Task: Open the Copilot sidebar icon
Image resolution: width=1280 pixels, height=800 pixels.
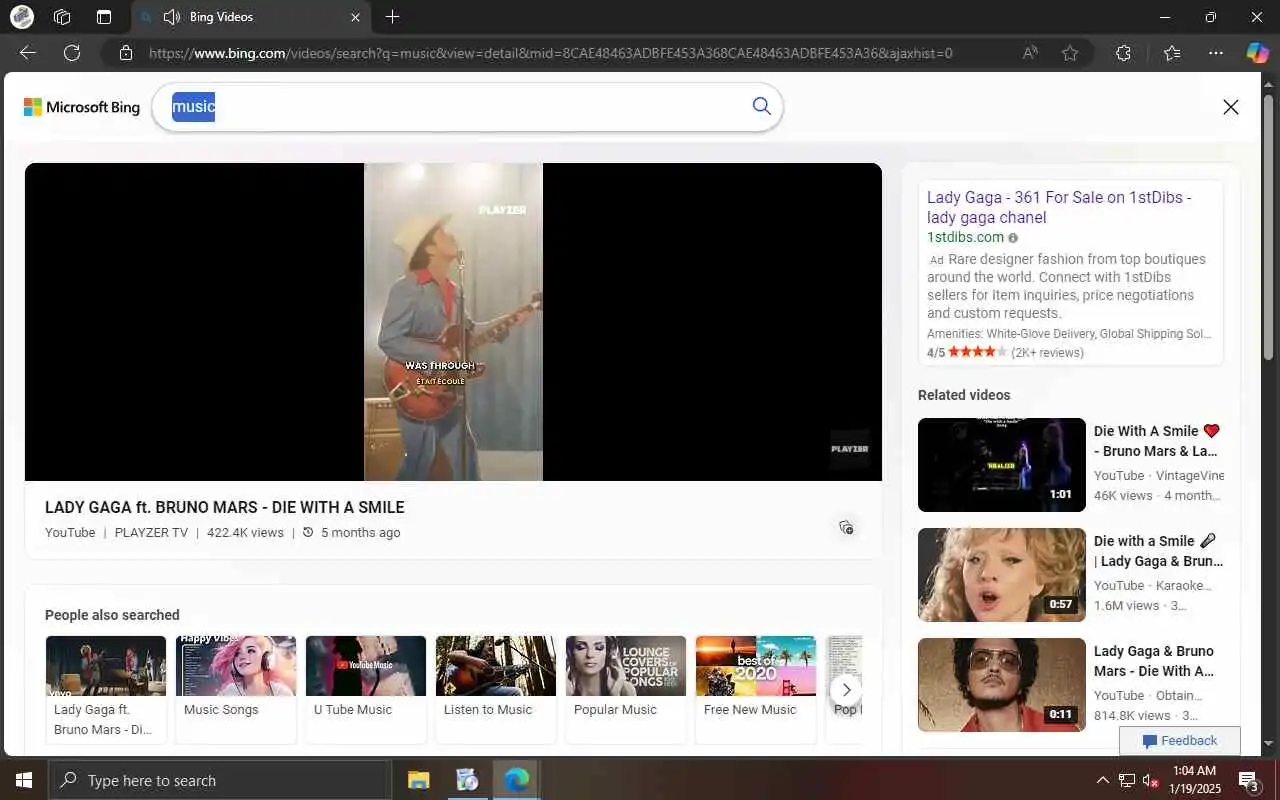Action: (x=1257, y=53)
